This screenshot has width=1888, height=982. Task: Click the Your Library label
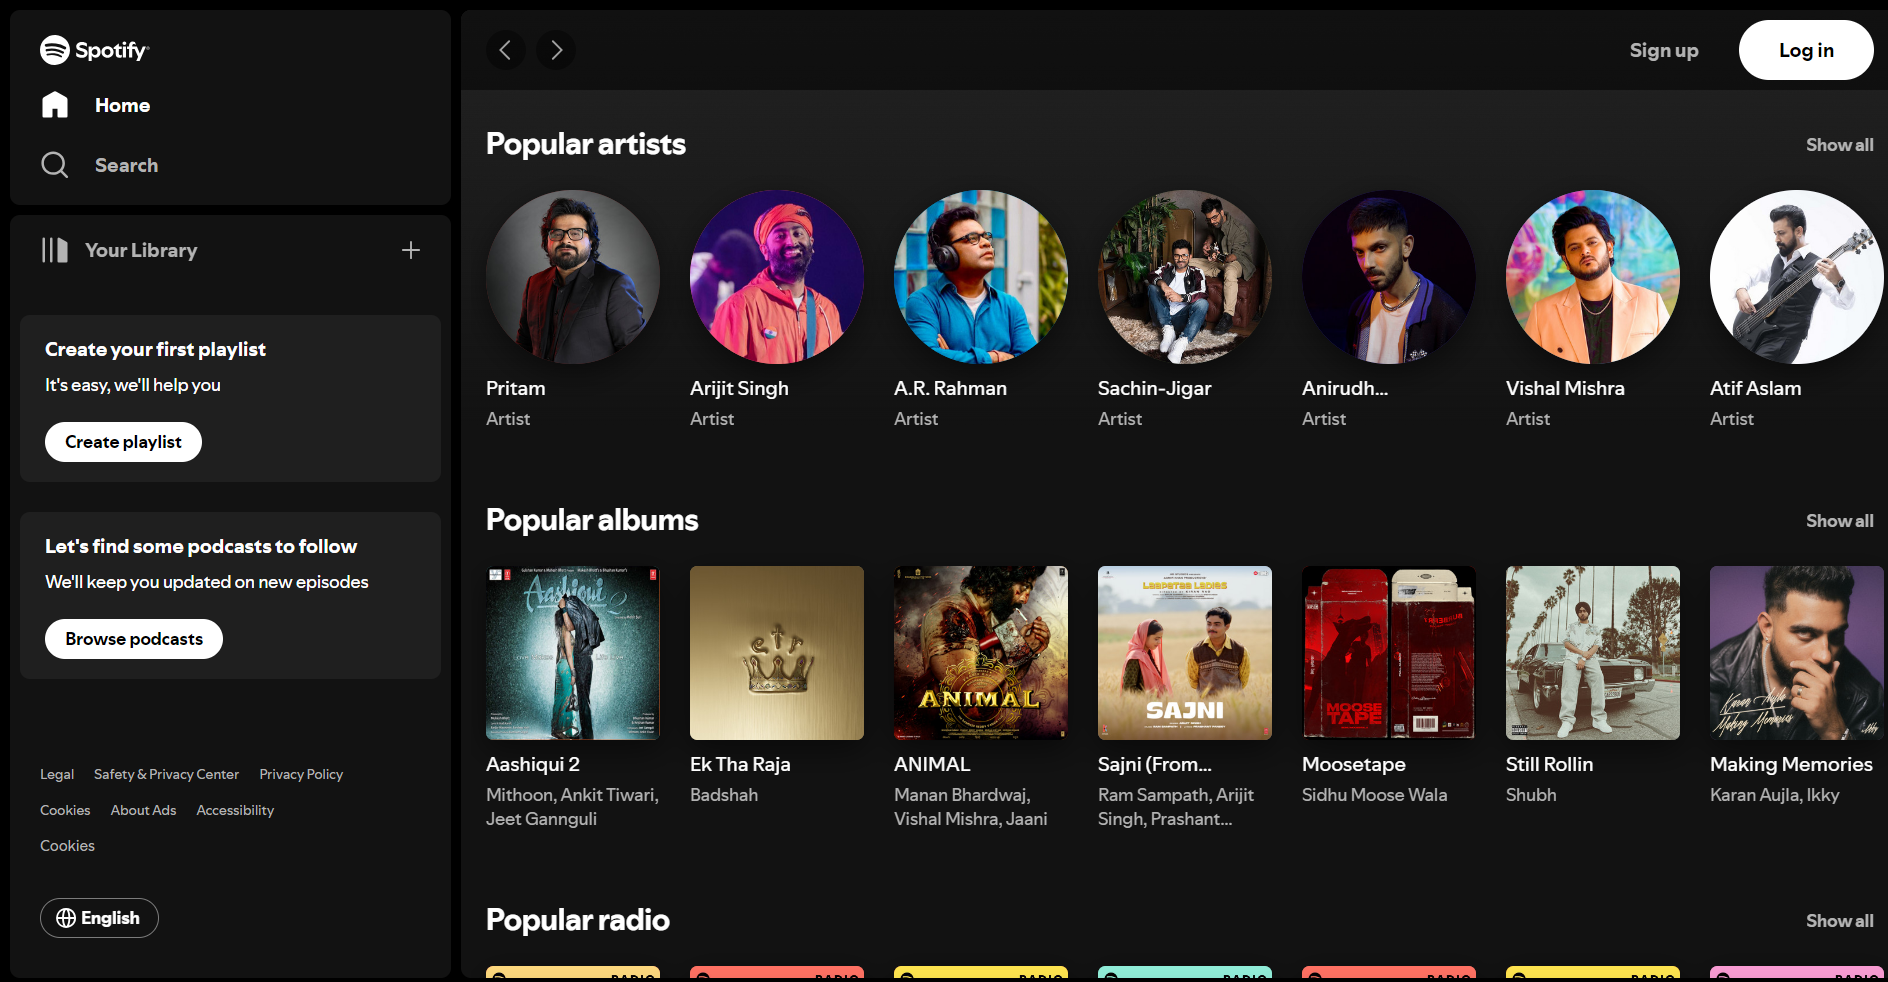click(x=141, y=250)
